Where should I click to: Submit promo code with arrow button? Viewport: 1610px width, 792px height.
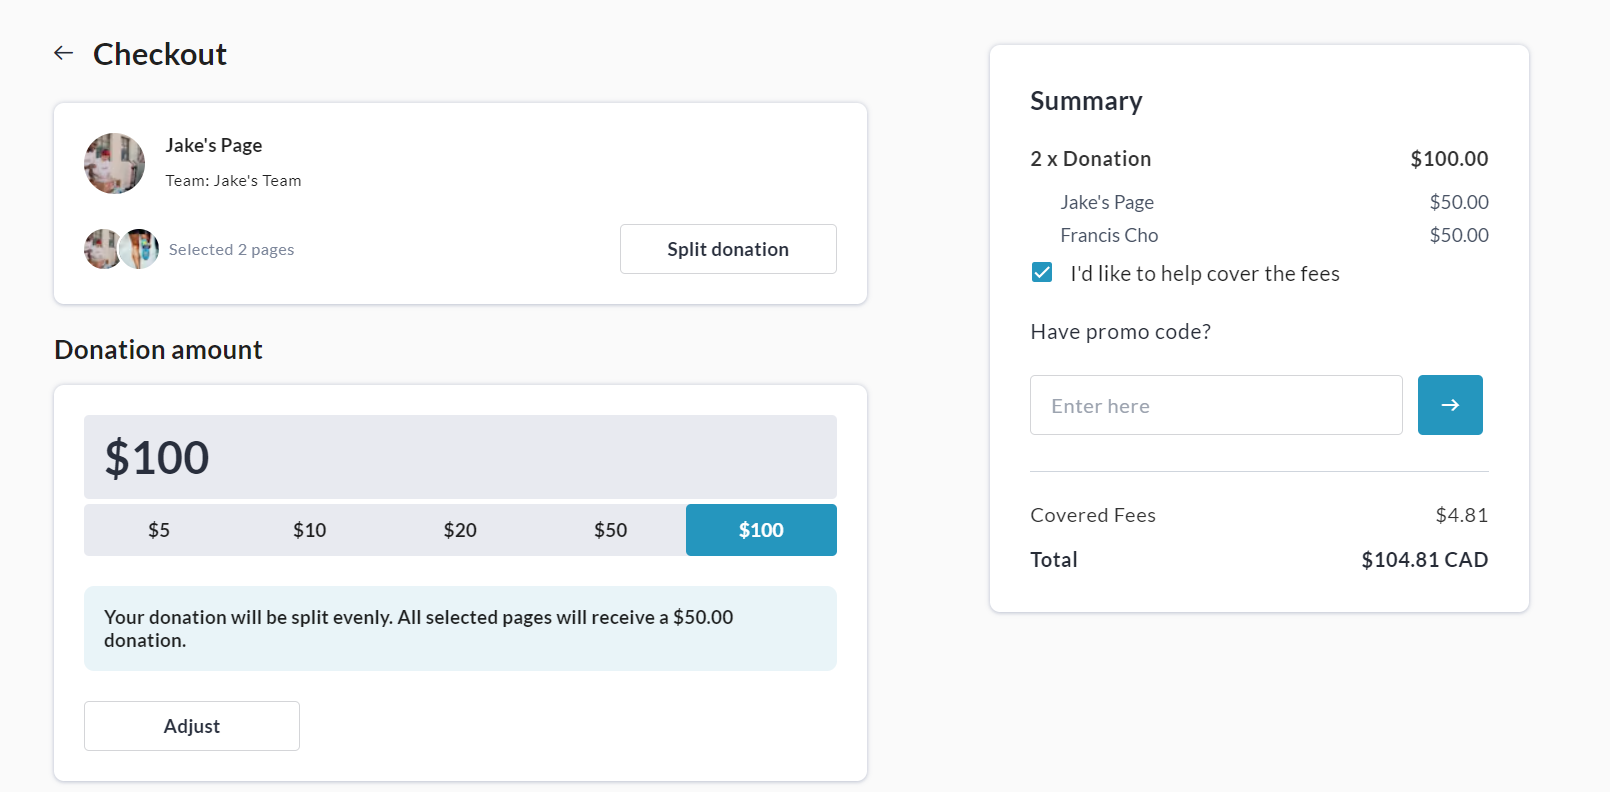1449,405
